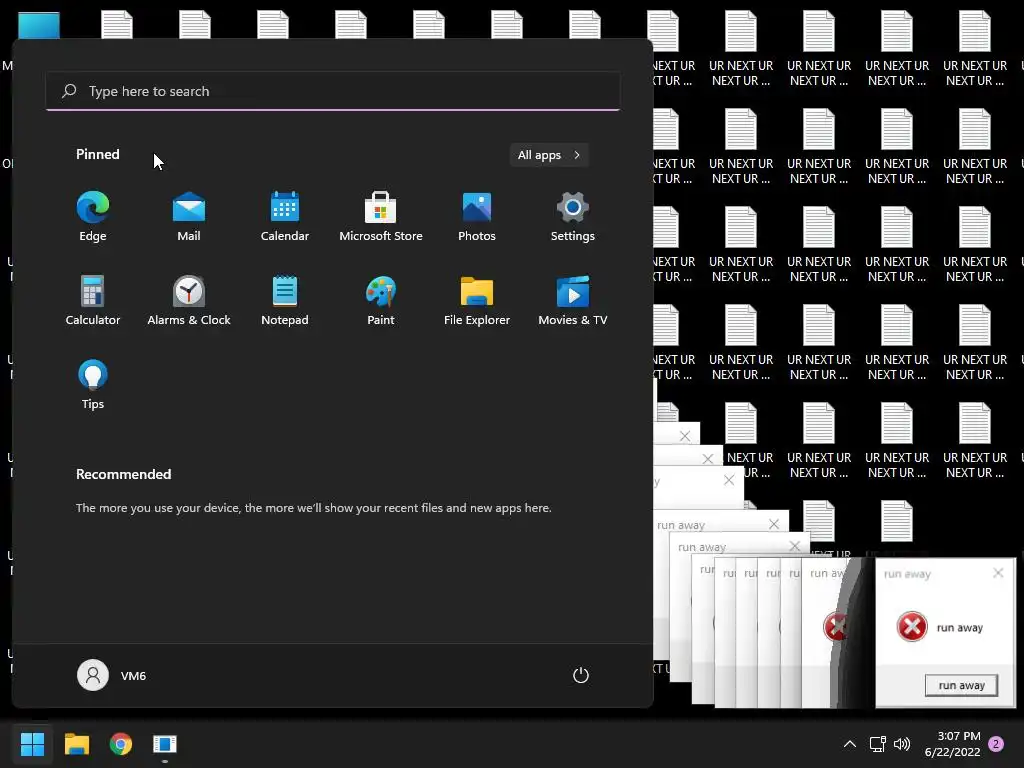Click the Recommended section heading
Screen dimensions: 1024x768
pos(123,474)
